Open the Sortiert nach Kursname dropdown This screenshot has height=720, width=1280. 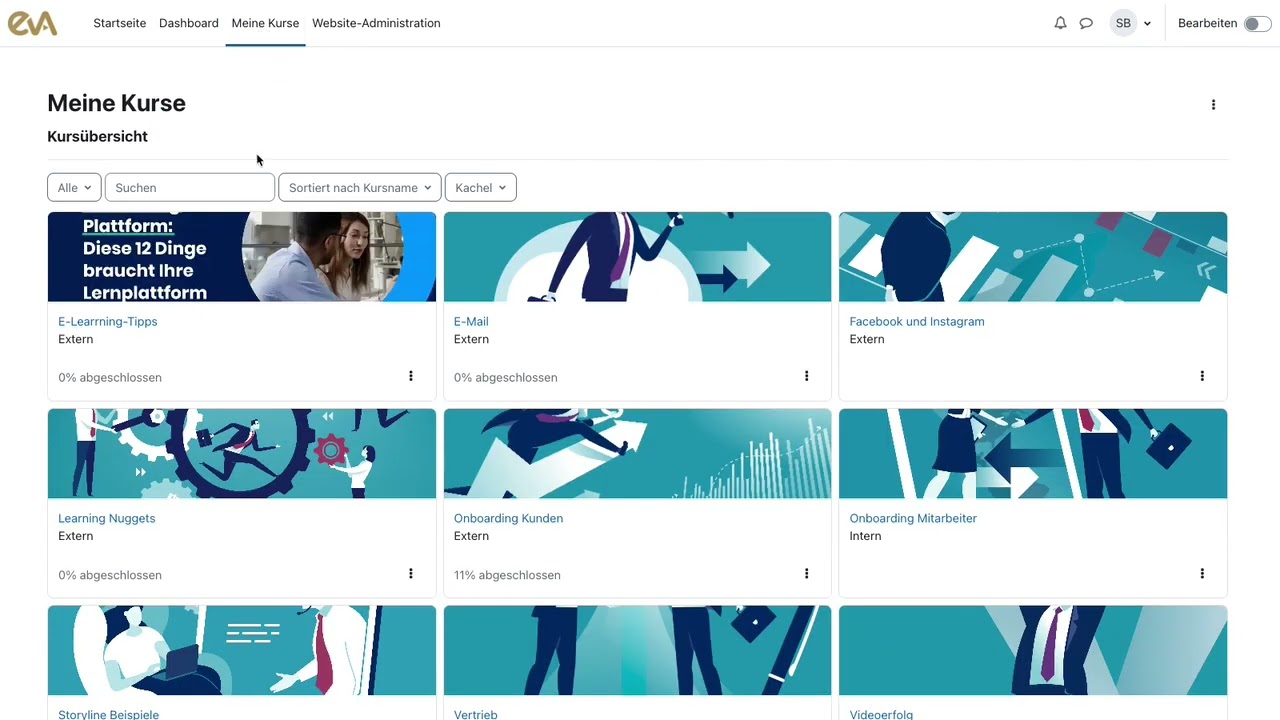tap(360, 187)
